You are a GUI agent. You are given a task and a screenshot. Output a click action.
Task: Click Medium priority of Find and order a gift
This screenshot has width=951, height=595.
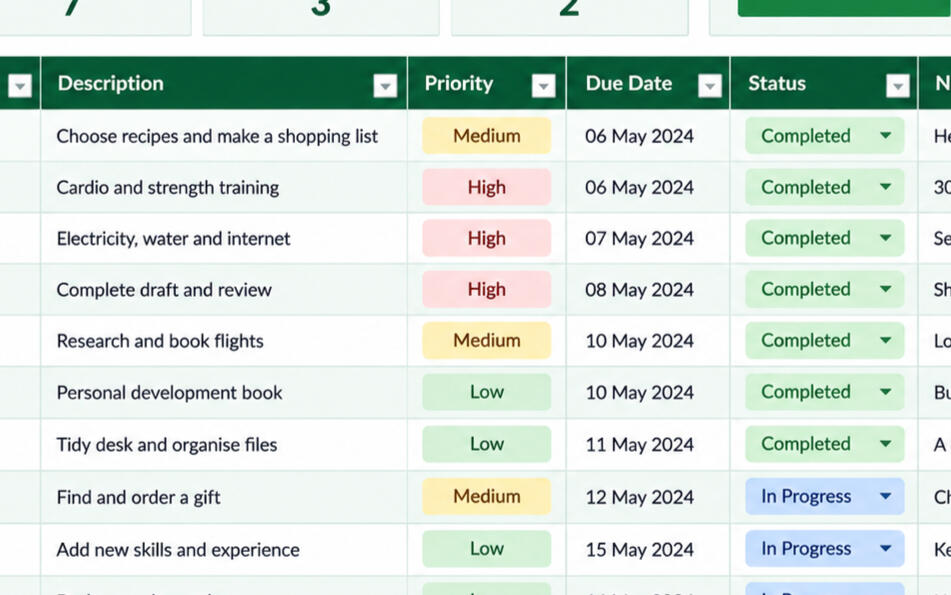pyautogui.click(x=486, y=496)
